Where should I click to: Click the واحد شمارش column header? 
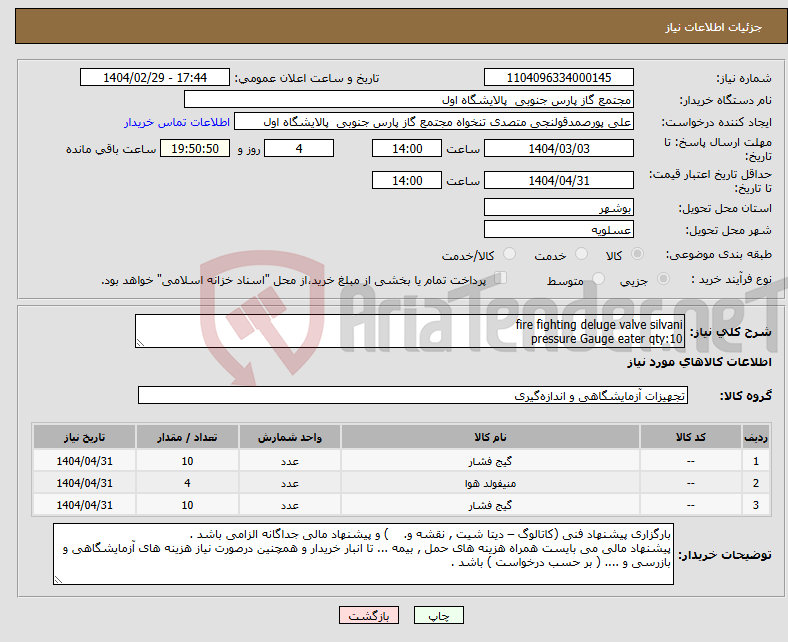tap(290, 437)
